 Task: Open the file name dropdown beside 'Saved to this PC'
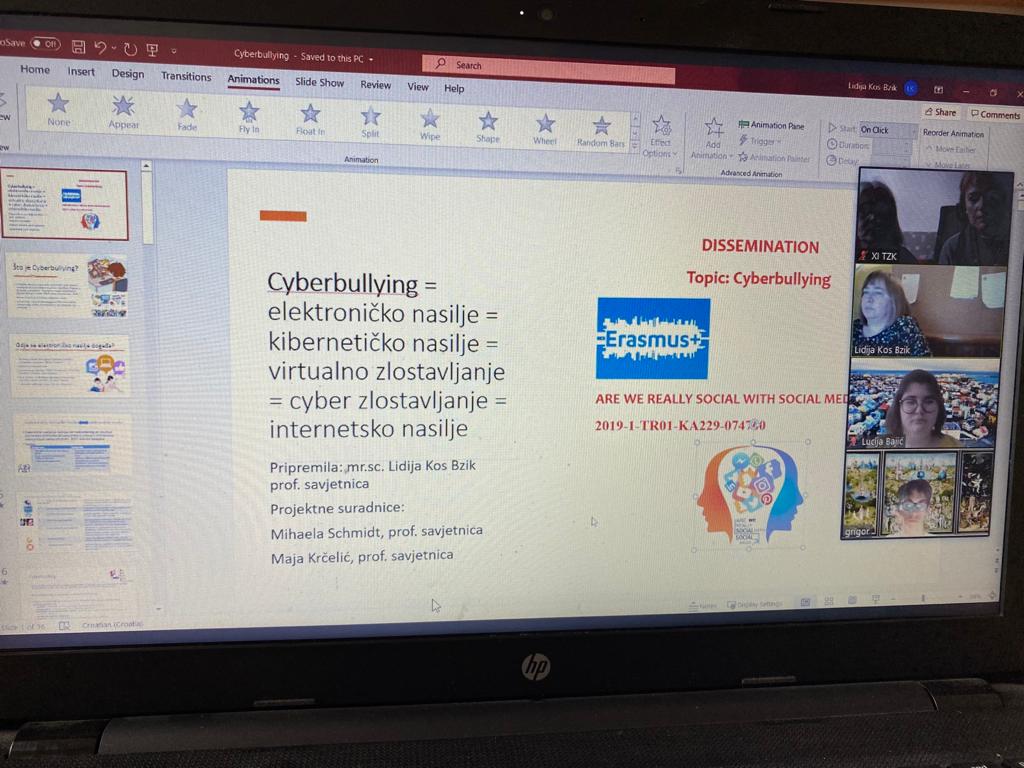tap(371, 59)
